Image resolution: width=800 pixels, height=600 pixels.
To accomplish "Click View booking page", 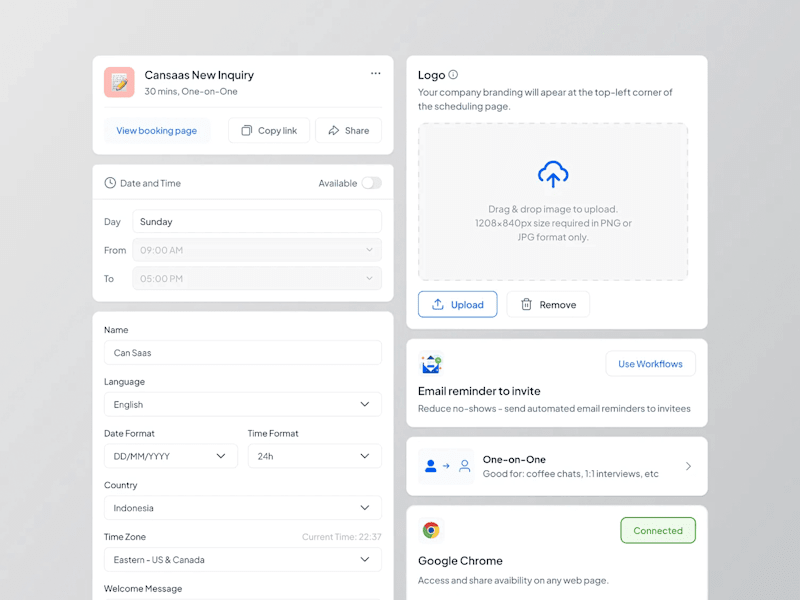I will point(157,131).
